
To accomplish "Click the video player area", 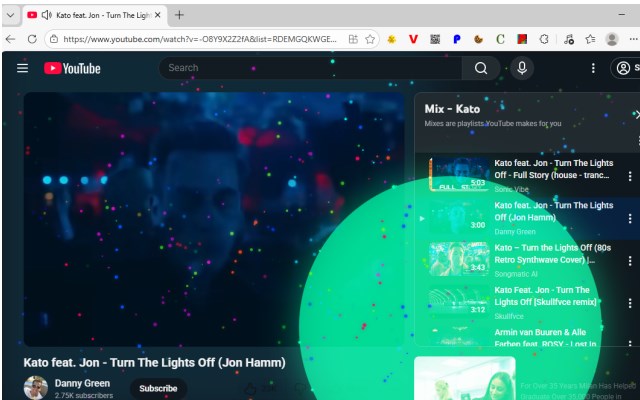I will 214,219.
